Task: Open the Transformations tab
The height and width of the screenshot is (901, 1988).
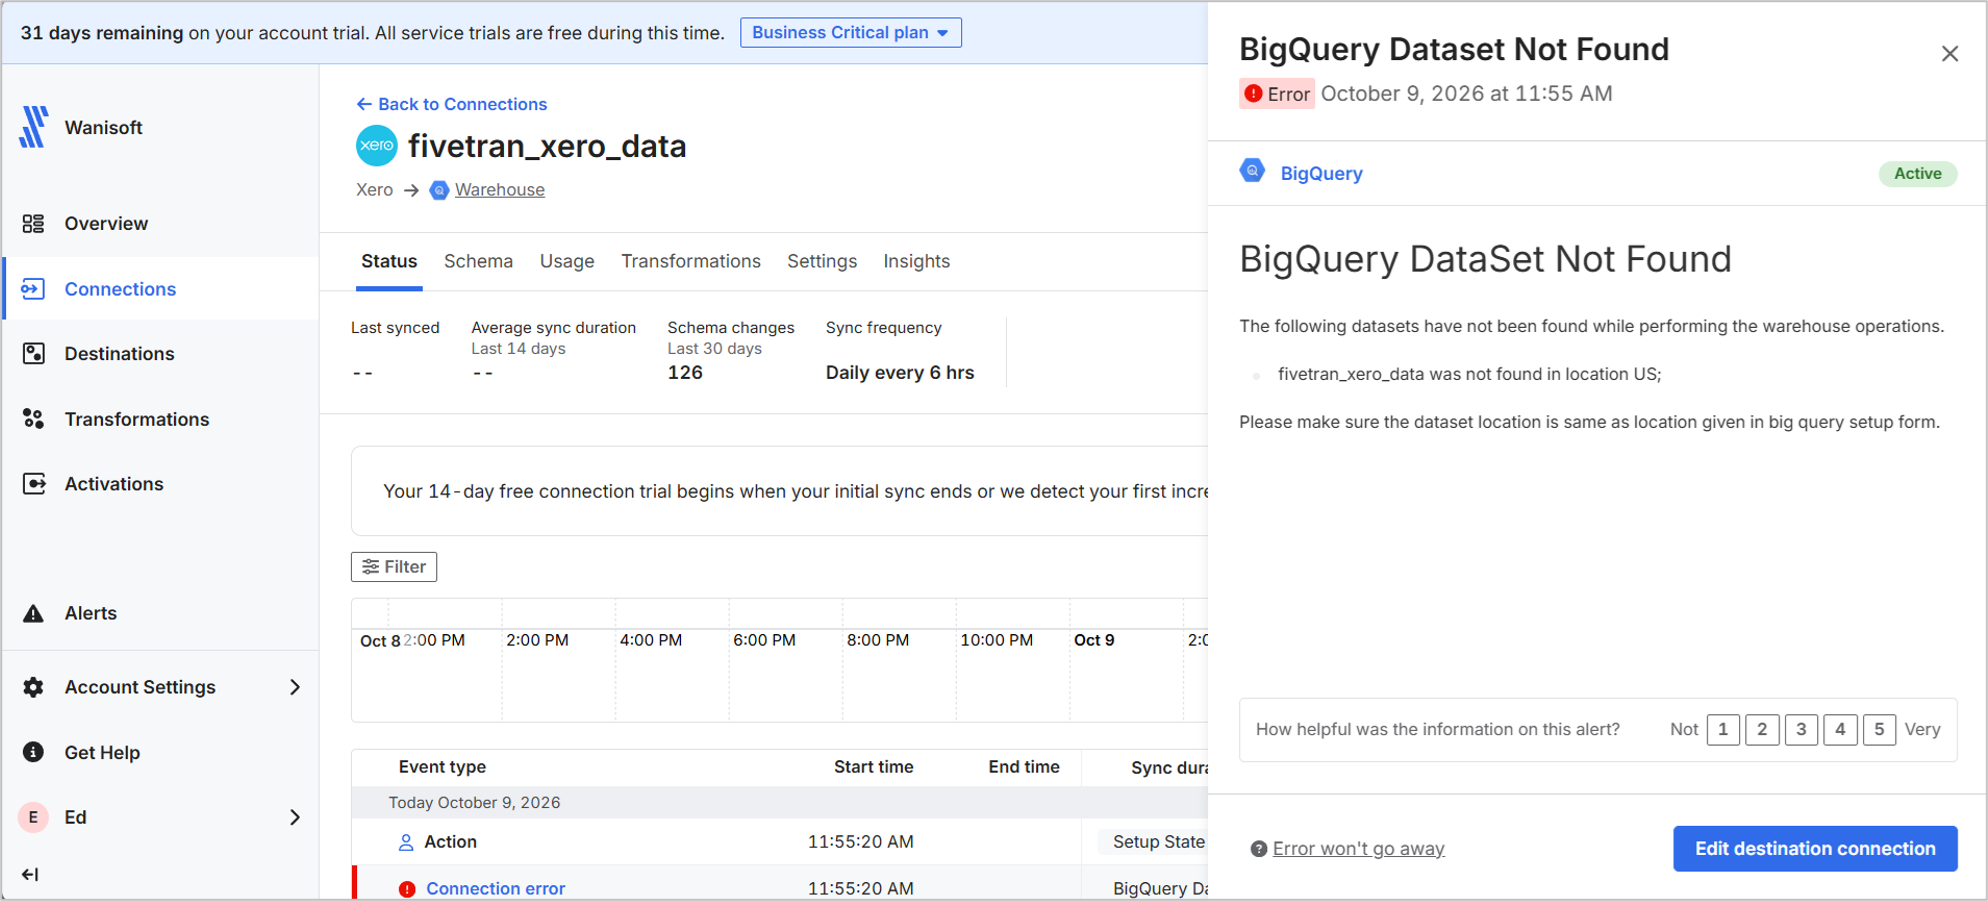Action: pyautogui.click(x=691, y=261)
